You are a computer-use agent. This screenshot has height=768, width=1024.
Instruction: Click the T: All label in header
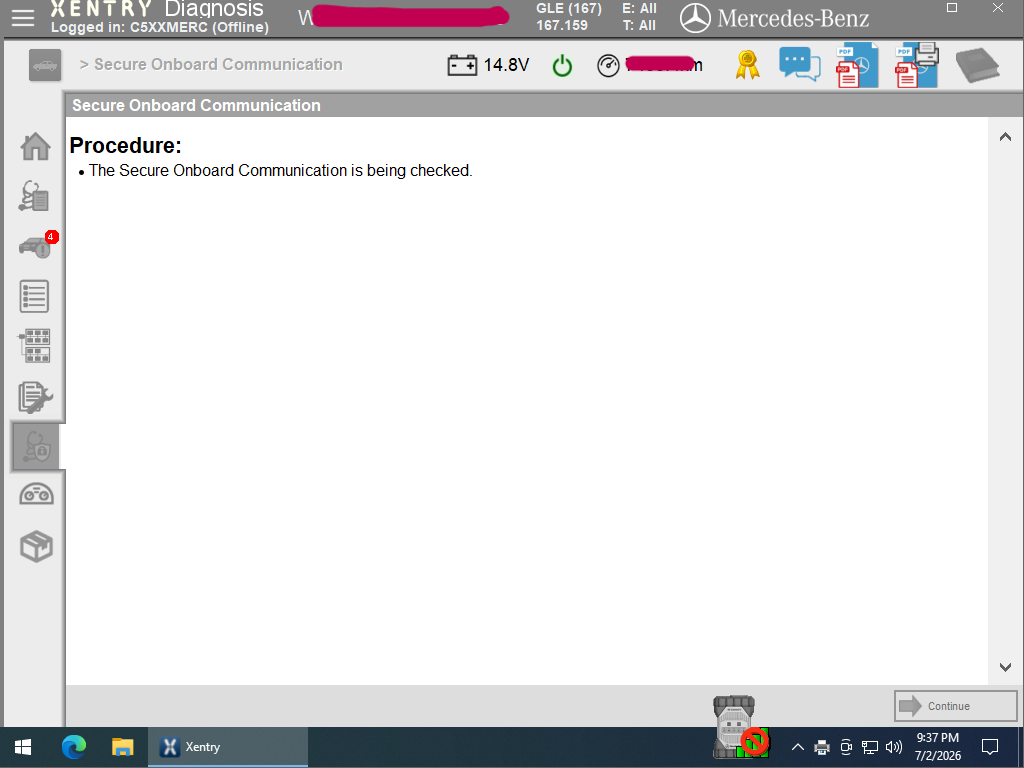tap(639, 25)
